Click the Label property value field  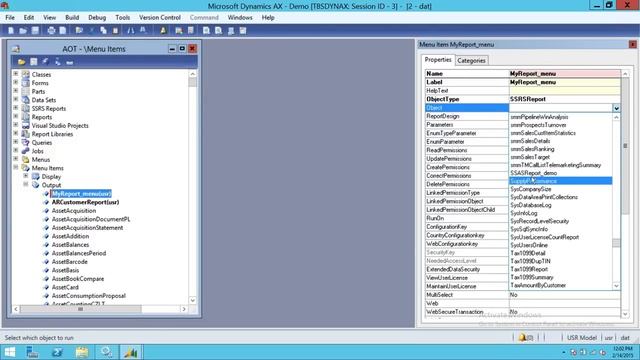tap(564, 82)
